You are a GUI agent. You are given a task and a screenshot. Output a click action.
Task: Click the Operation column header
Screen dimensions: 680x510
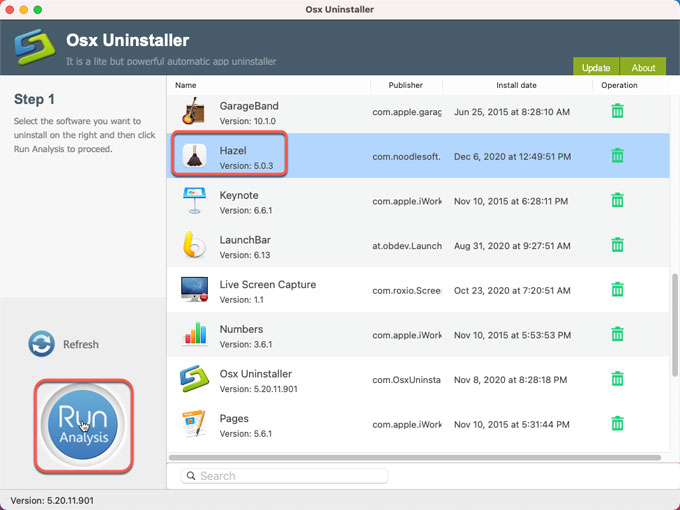pos(619,85)
